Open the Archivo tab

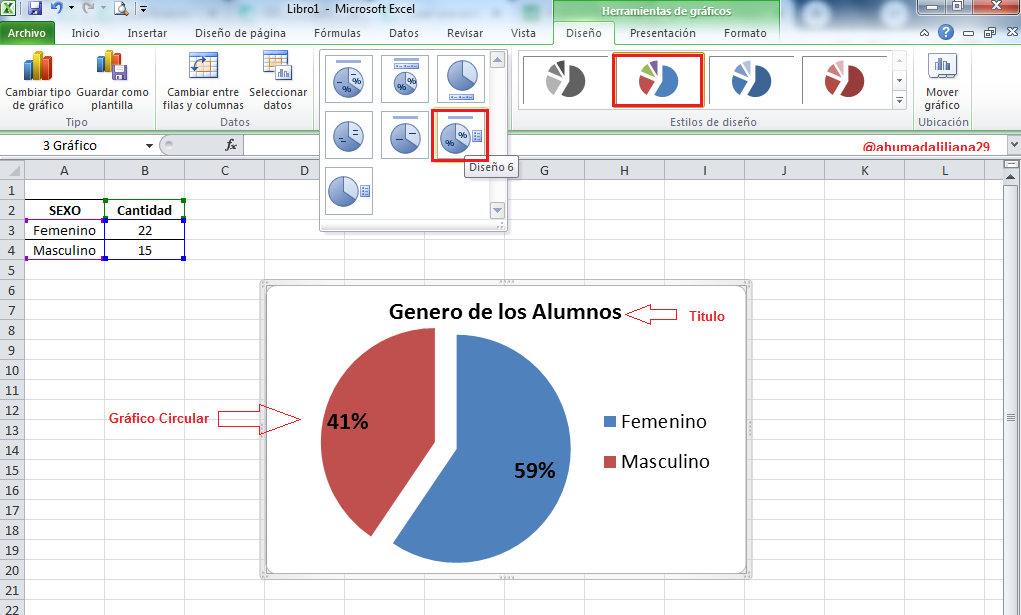27,33
